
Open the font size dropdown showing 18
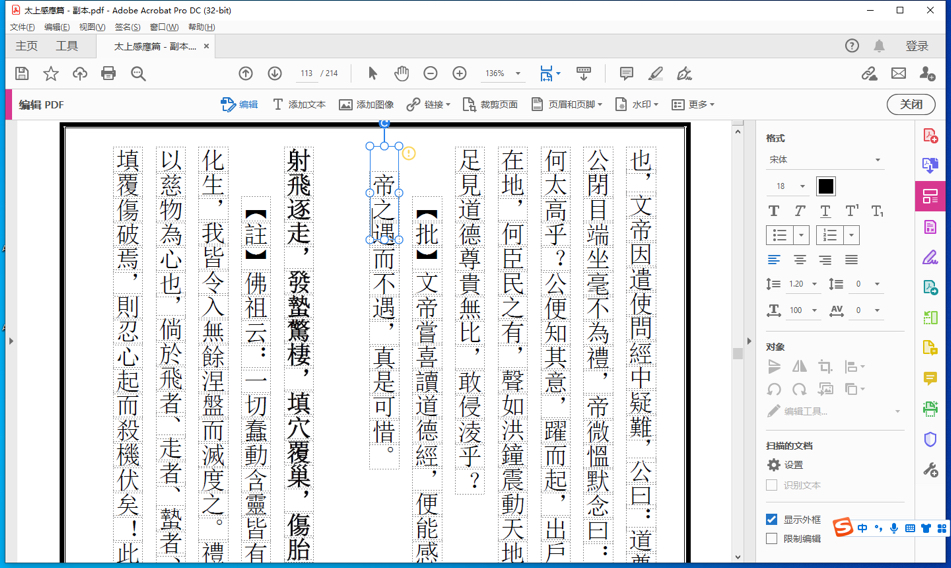click(x=802, y=186)
